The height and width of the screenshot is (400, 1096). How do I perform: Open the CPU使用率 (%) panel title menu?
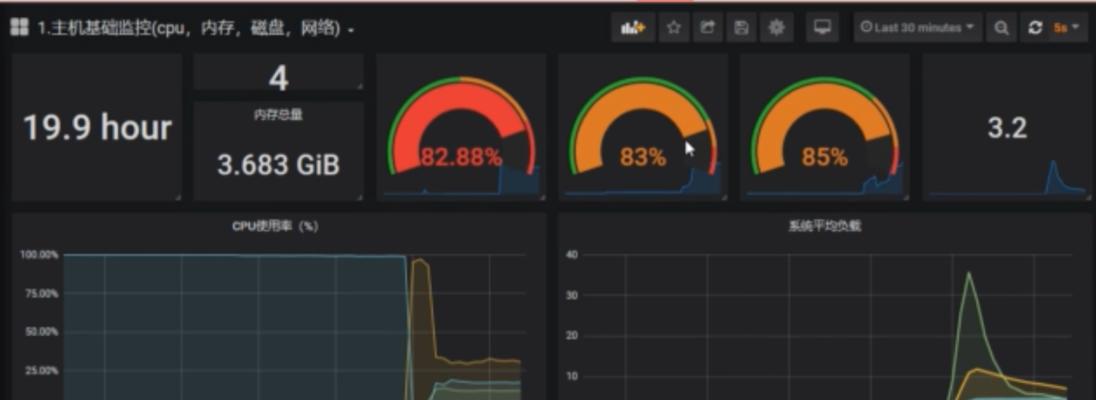pyautogui.click(x=275, y=226)
